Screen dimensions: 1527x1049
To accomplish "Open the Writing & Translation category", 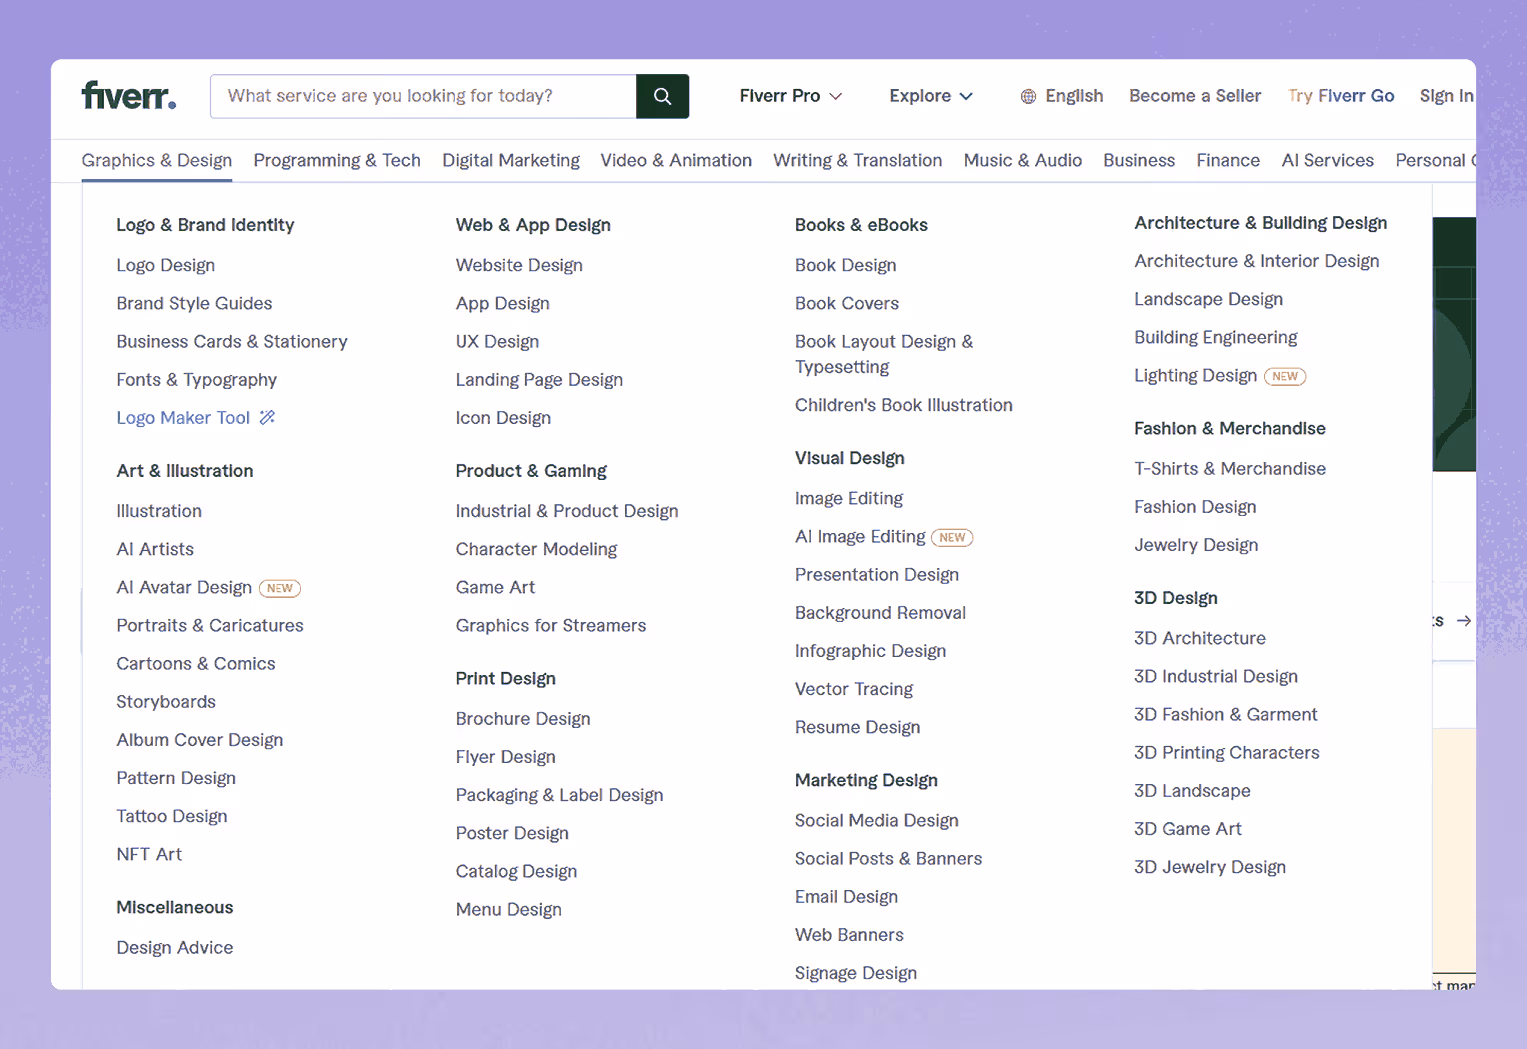I will 857,160.
